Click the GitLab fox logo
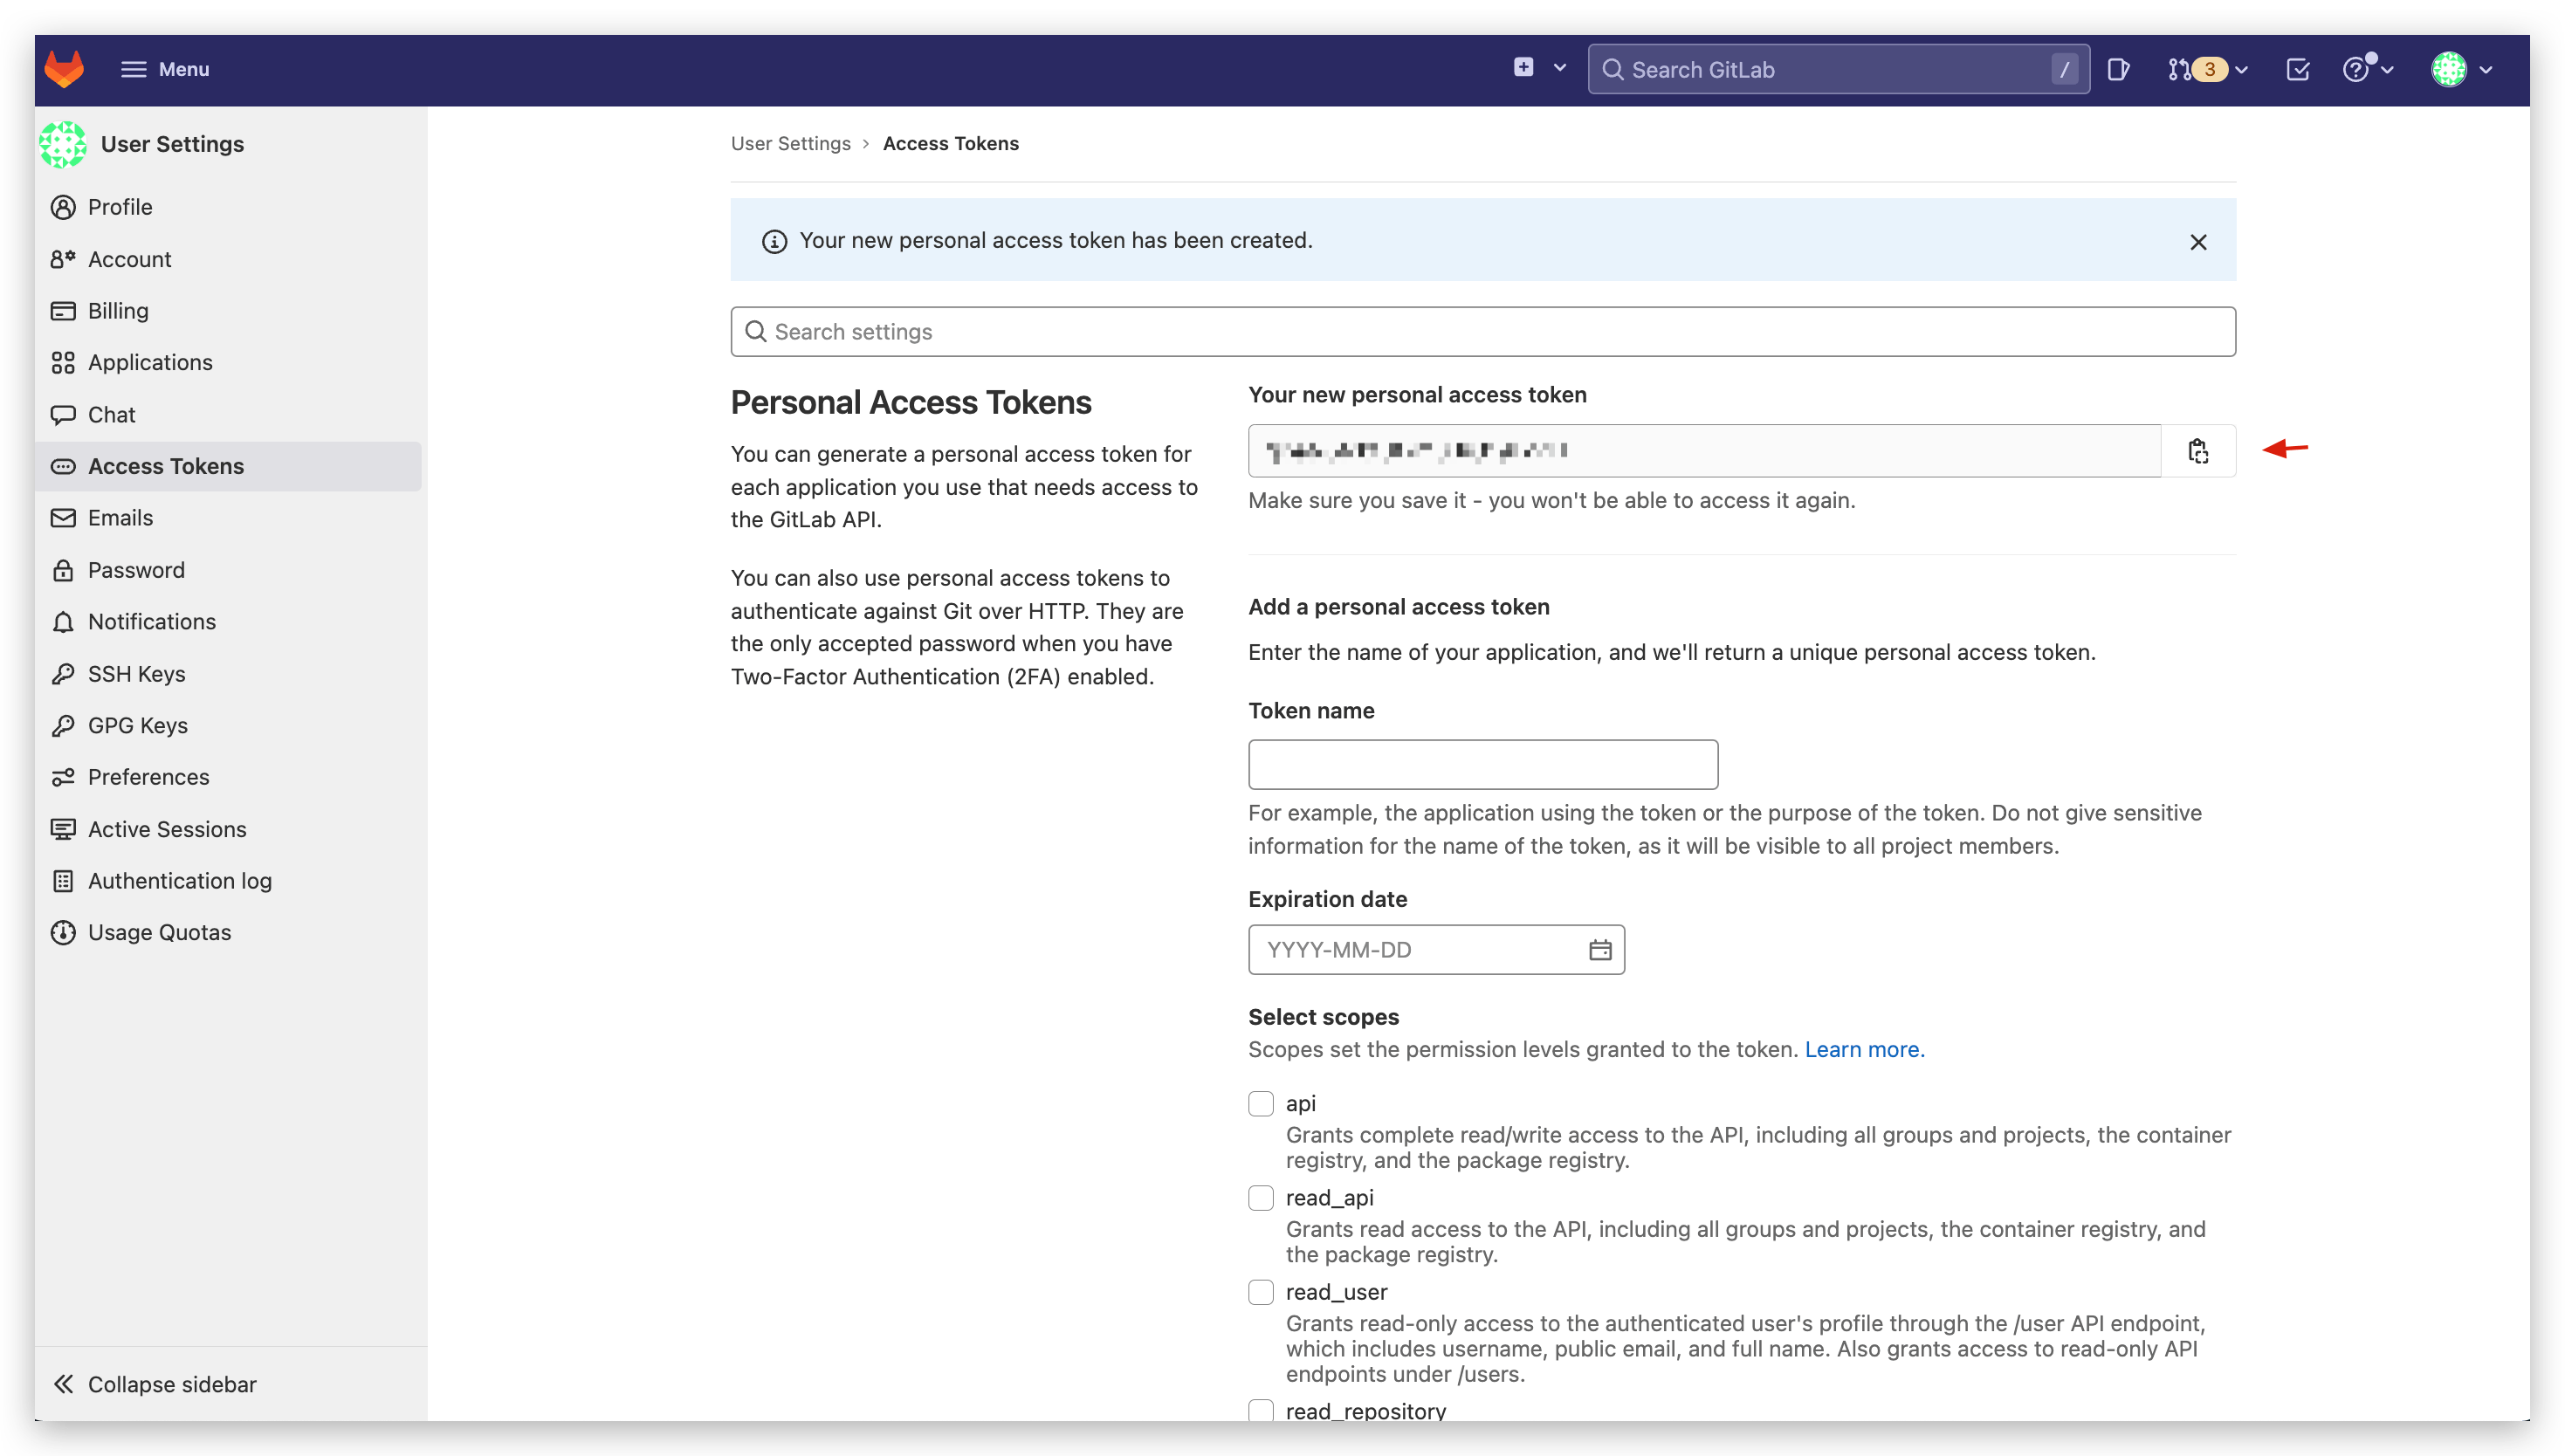2565x1456 pixels. [x=64, y=69]
